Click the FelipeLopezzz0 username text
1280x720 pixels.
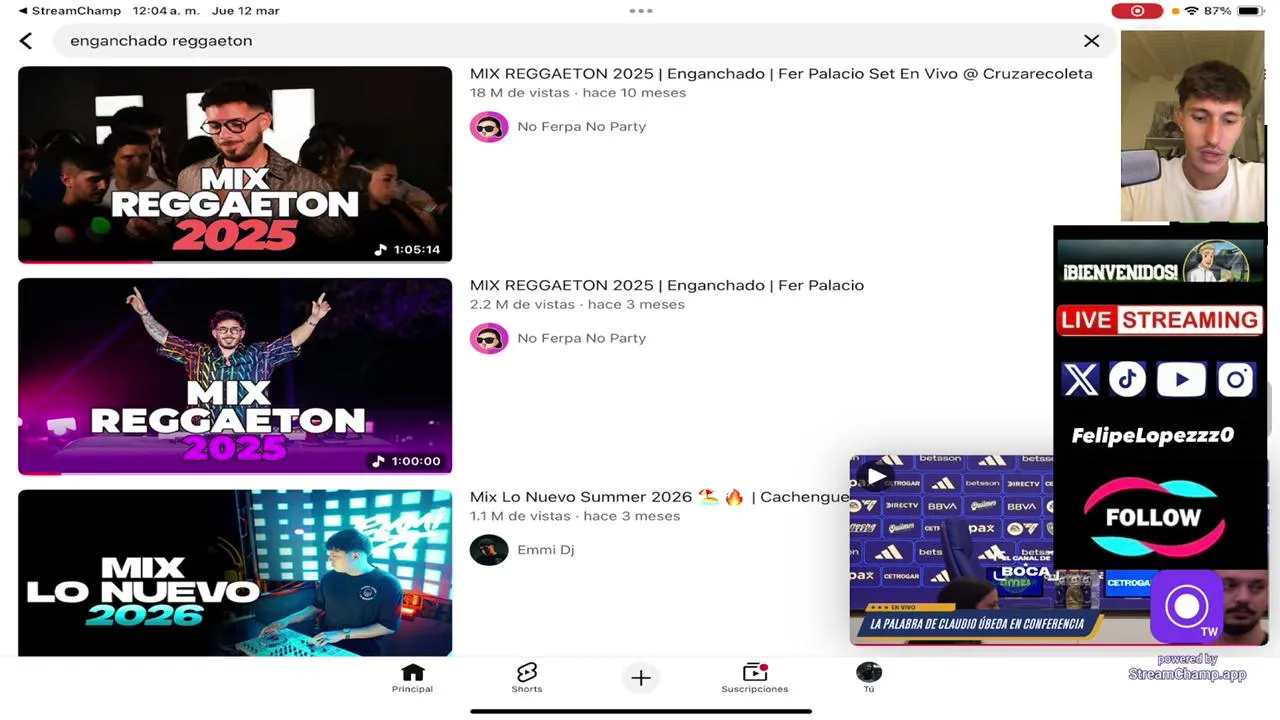[1153, 435]
